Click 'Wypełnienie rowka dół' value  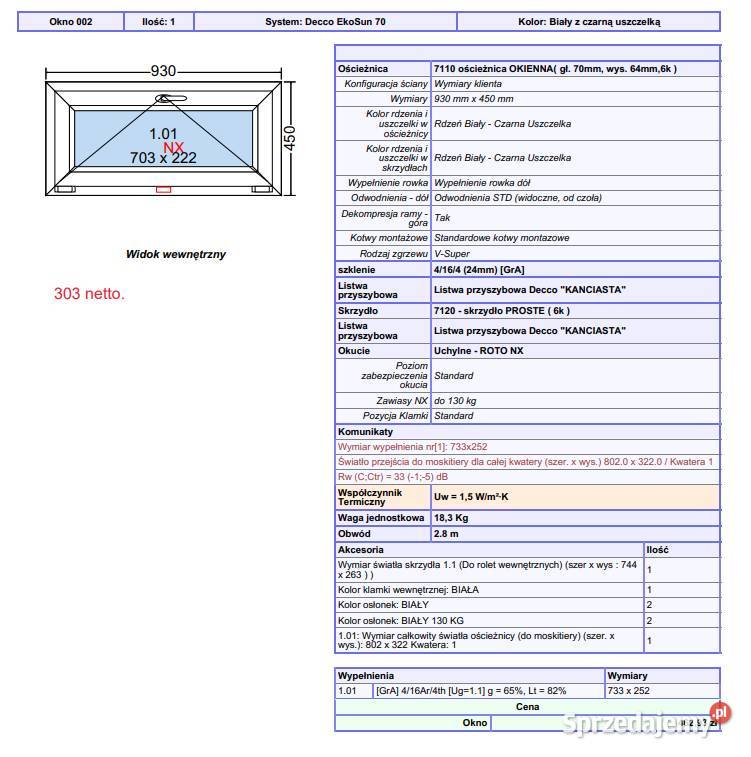482,183
